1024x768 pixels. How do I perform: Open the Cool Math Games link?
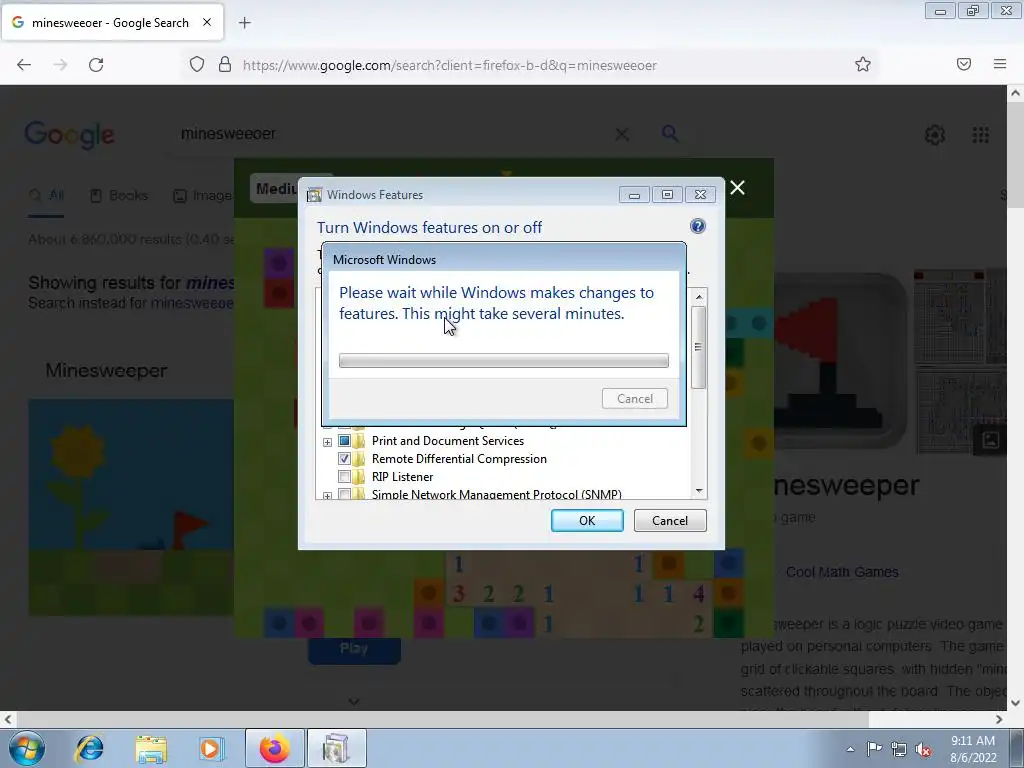click(842, 572)
